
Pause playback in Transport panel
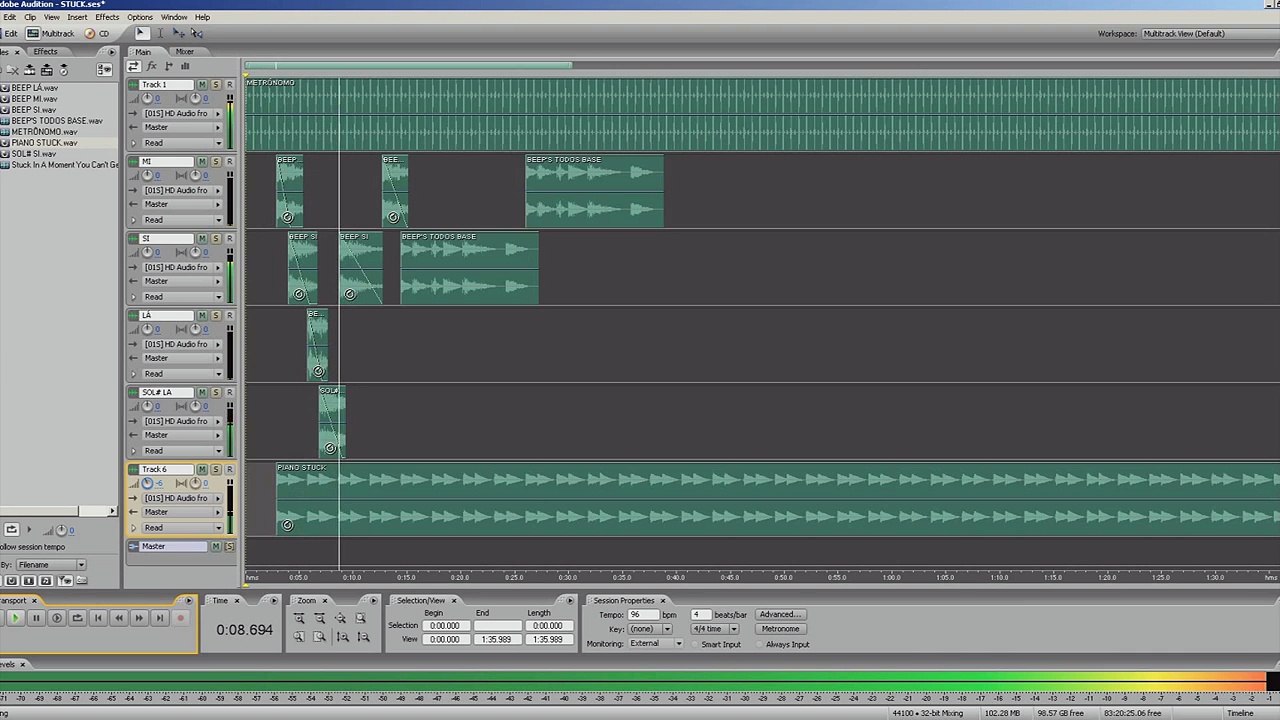pyautogui.click(x=36, y=618)
